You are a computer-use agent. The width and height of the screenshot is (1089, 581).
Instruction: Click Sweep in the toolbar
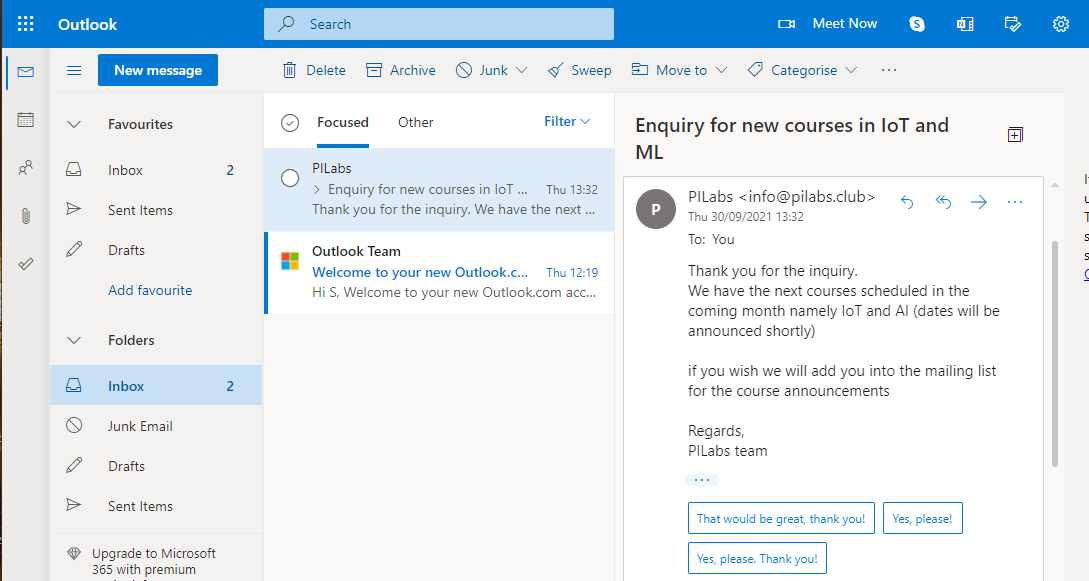click(x=579, y=70)
